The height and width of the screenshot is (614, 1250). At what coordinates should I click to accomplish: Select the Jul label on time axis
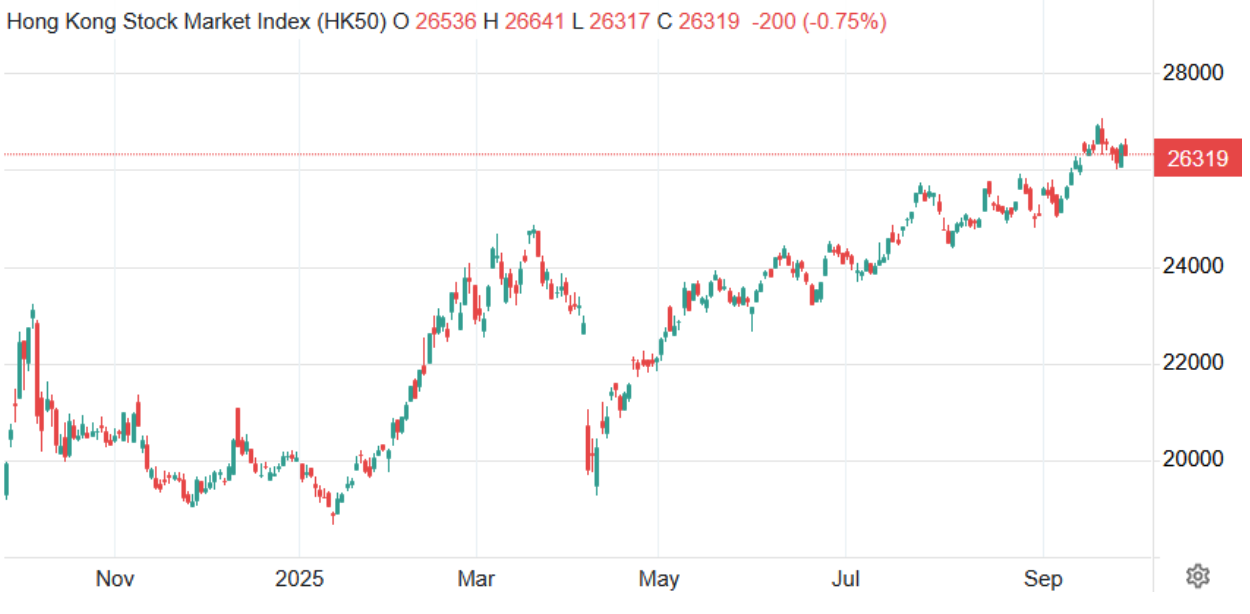pos(846,579)
